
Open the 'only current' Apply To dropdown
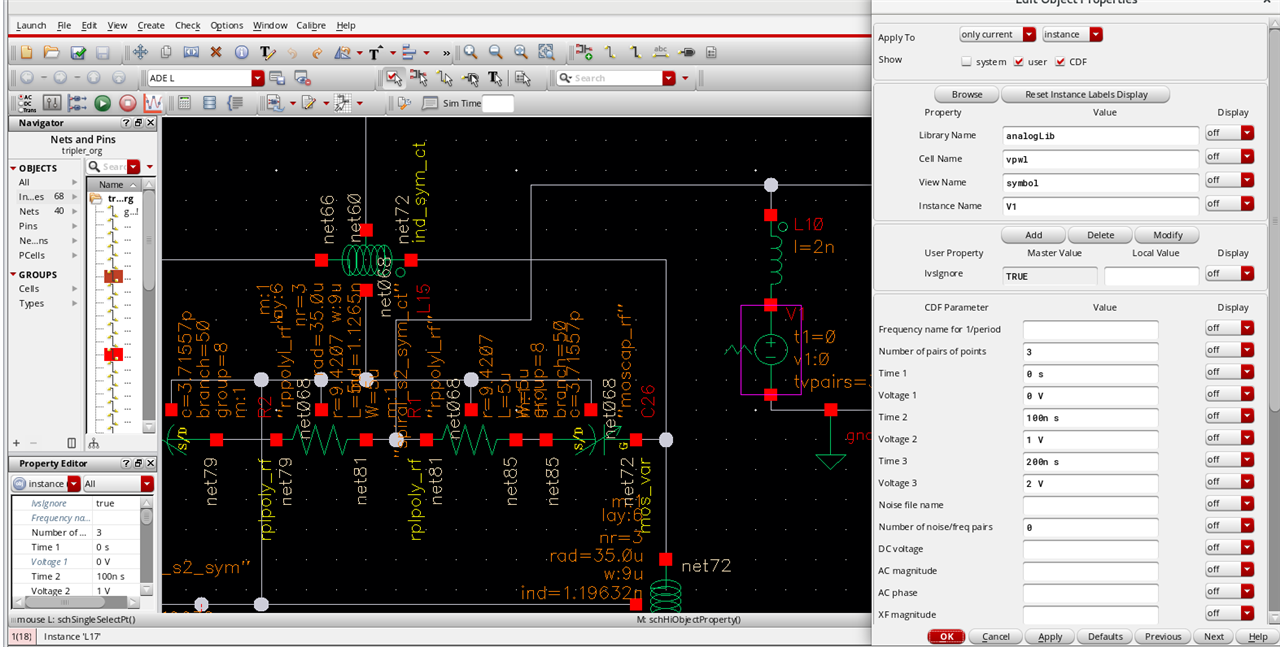pos(996,35)
